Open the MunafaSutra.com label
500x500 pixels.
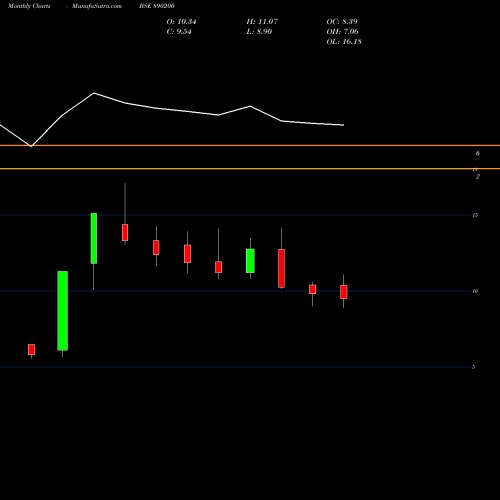(x=97, y=6)
